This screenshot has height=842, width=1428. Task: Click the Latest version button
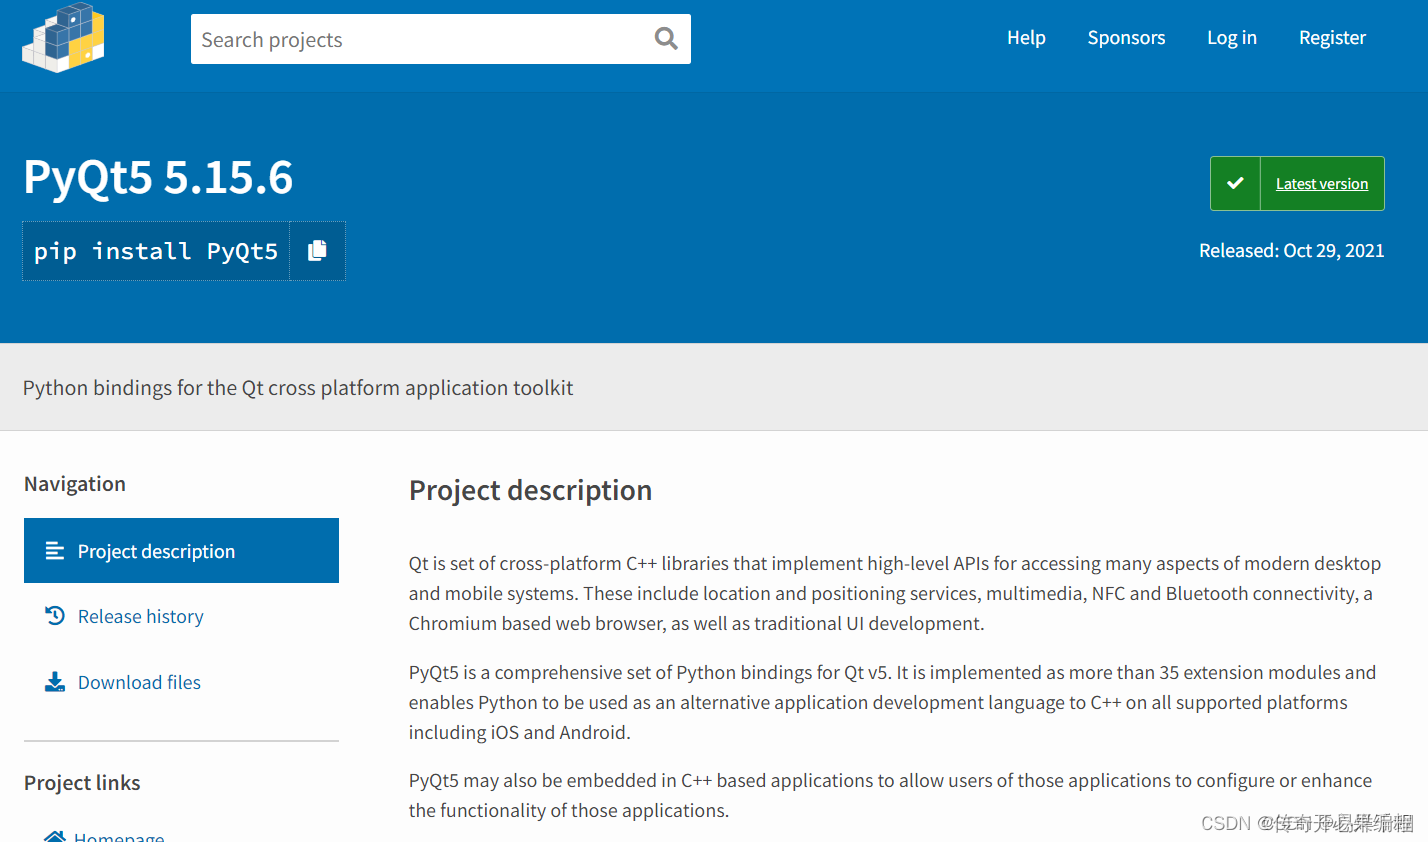pyautogui.click(x=1297, y=184)
